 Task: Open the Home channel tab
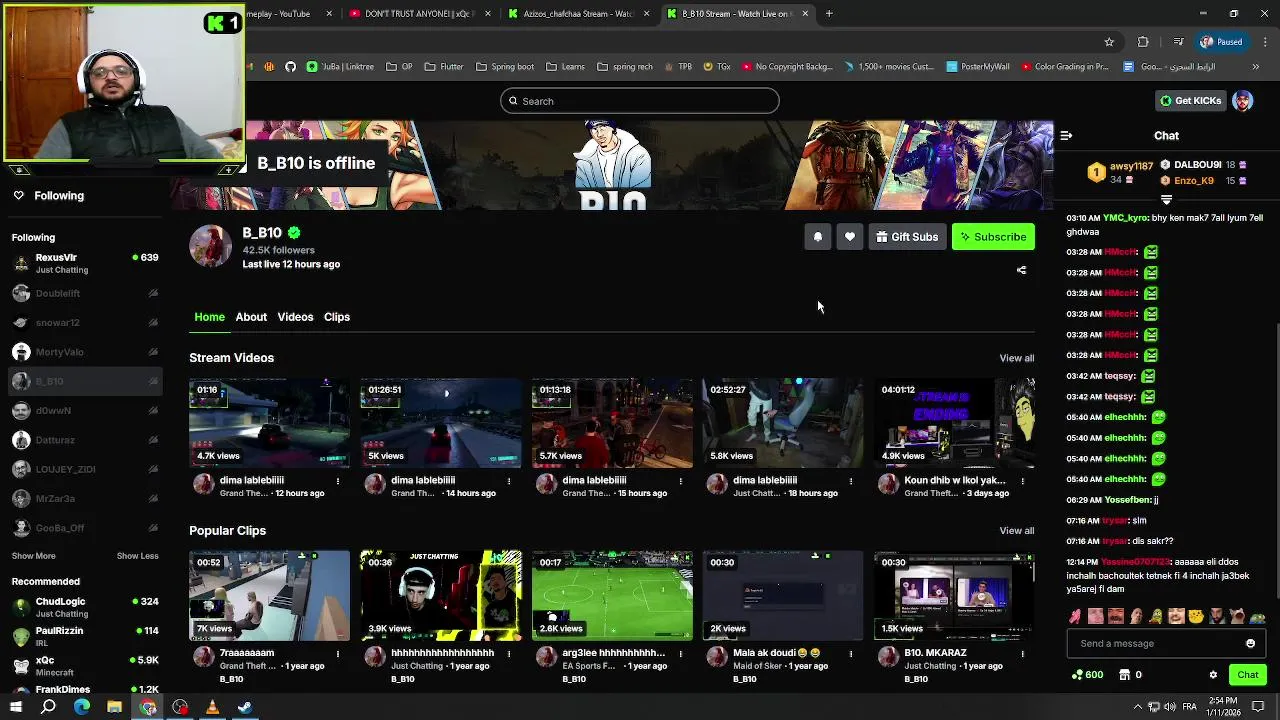(209, 317)
